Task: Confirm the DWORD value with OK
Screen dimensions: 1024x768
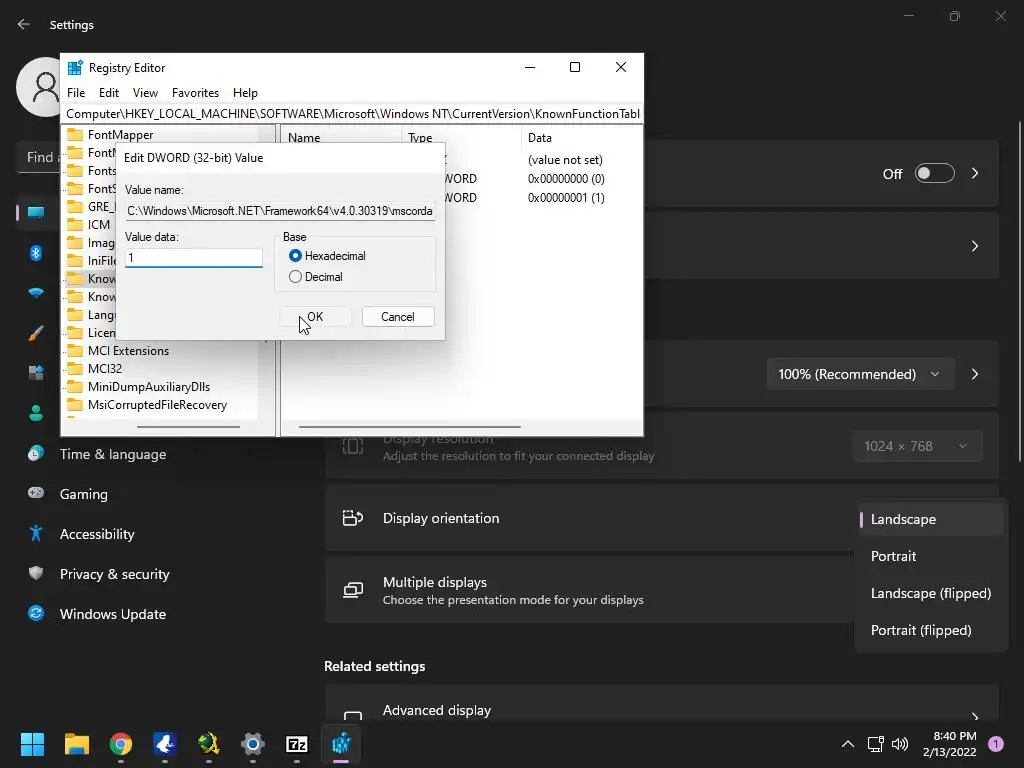Action: pyautogui.click(x=315, y=317)
